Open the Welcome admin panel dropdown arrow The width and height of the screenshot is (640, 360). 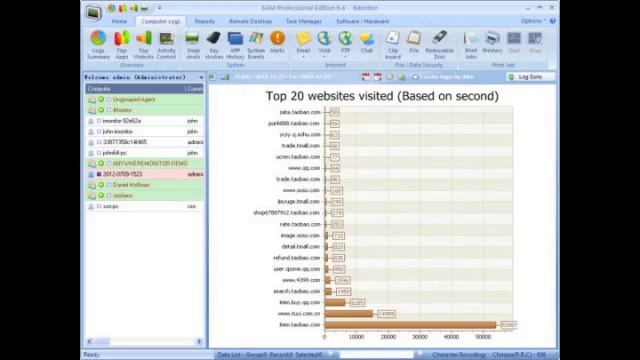[201, 77]
